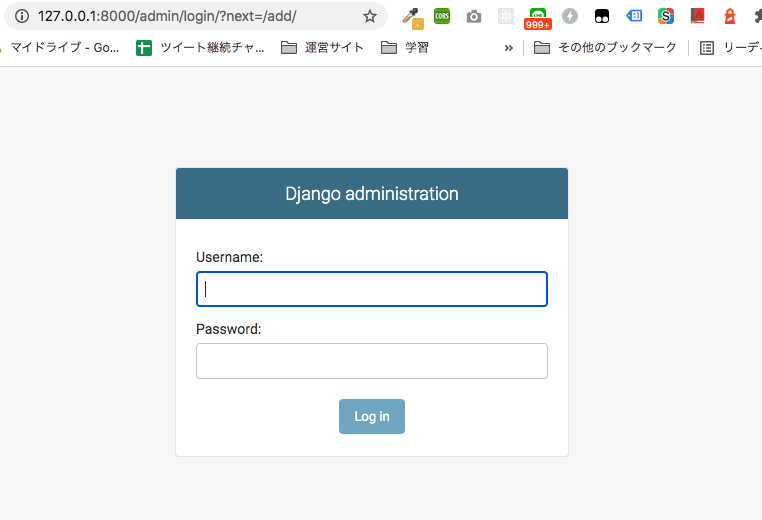The width and height of the screenshot is (762, 520).
Task: Click the Username label
Action: pos(229,257)
